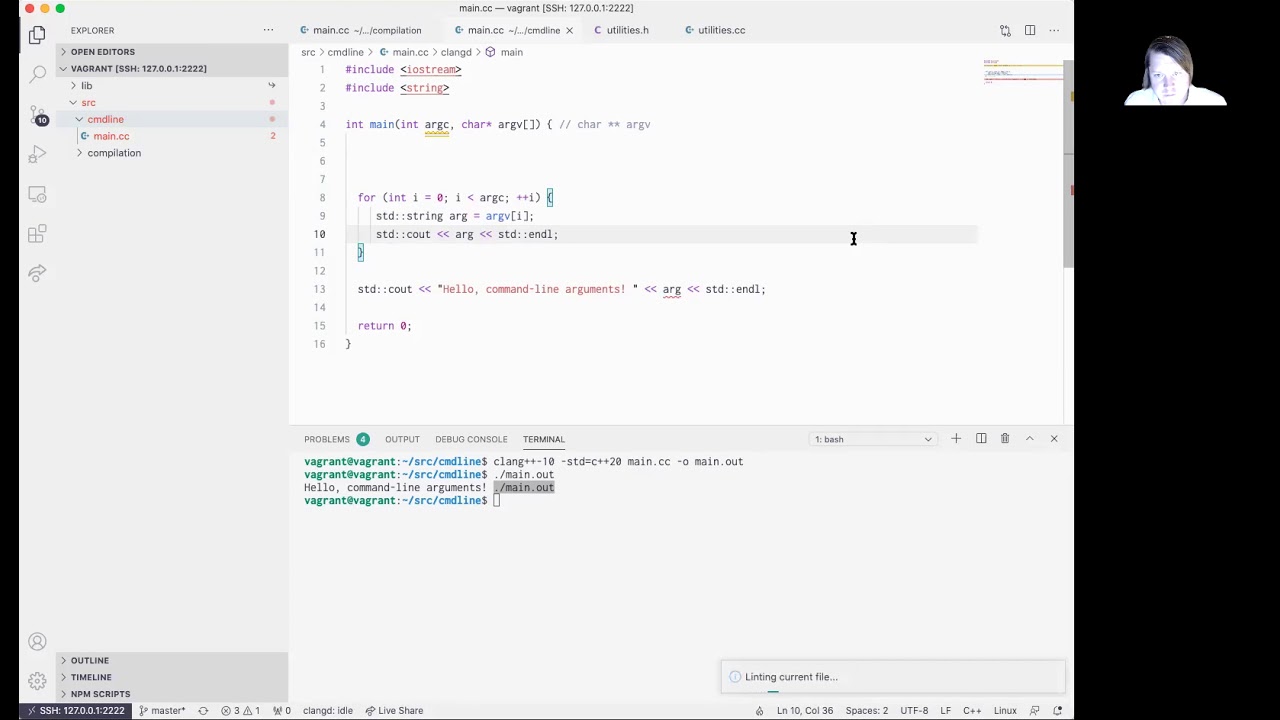This screenshot has width=1280, height=720.
Task: Change indentation via Spaces: 2
Action: click(x=866, y=711)
